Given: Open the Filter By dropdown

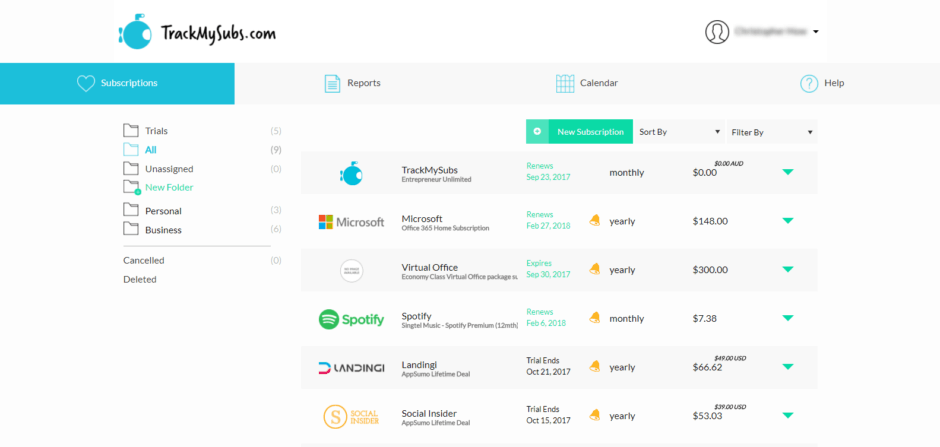Looking at the screenshot, I should click(772, 132).
